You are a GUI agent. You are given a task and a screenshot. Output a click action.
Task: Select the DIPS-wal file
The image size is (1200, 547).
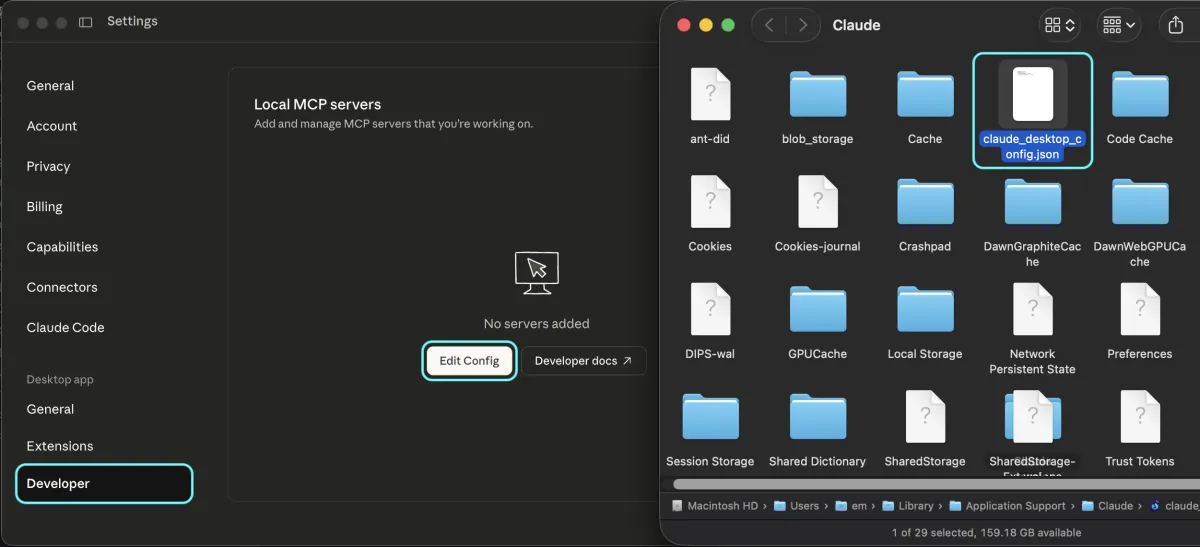coord(710,321)
